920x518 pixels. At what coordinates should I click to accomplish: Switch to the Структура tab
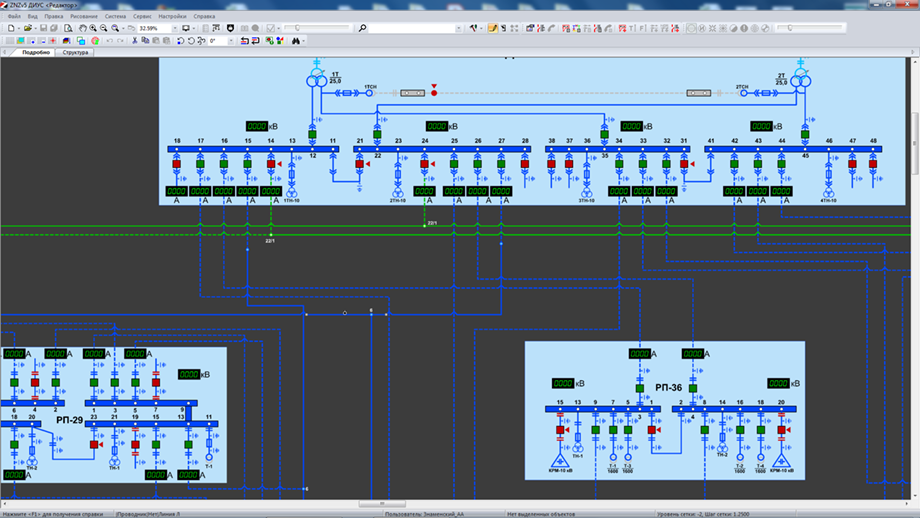pos(75,52)
